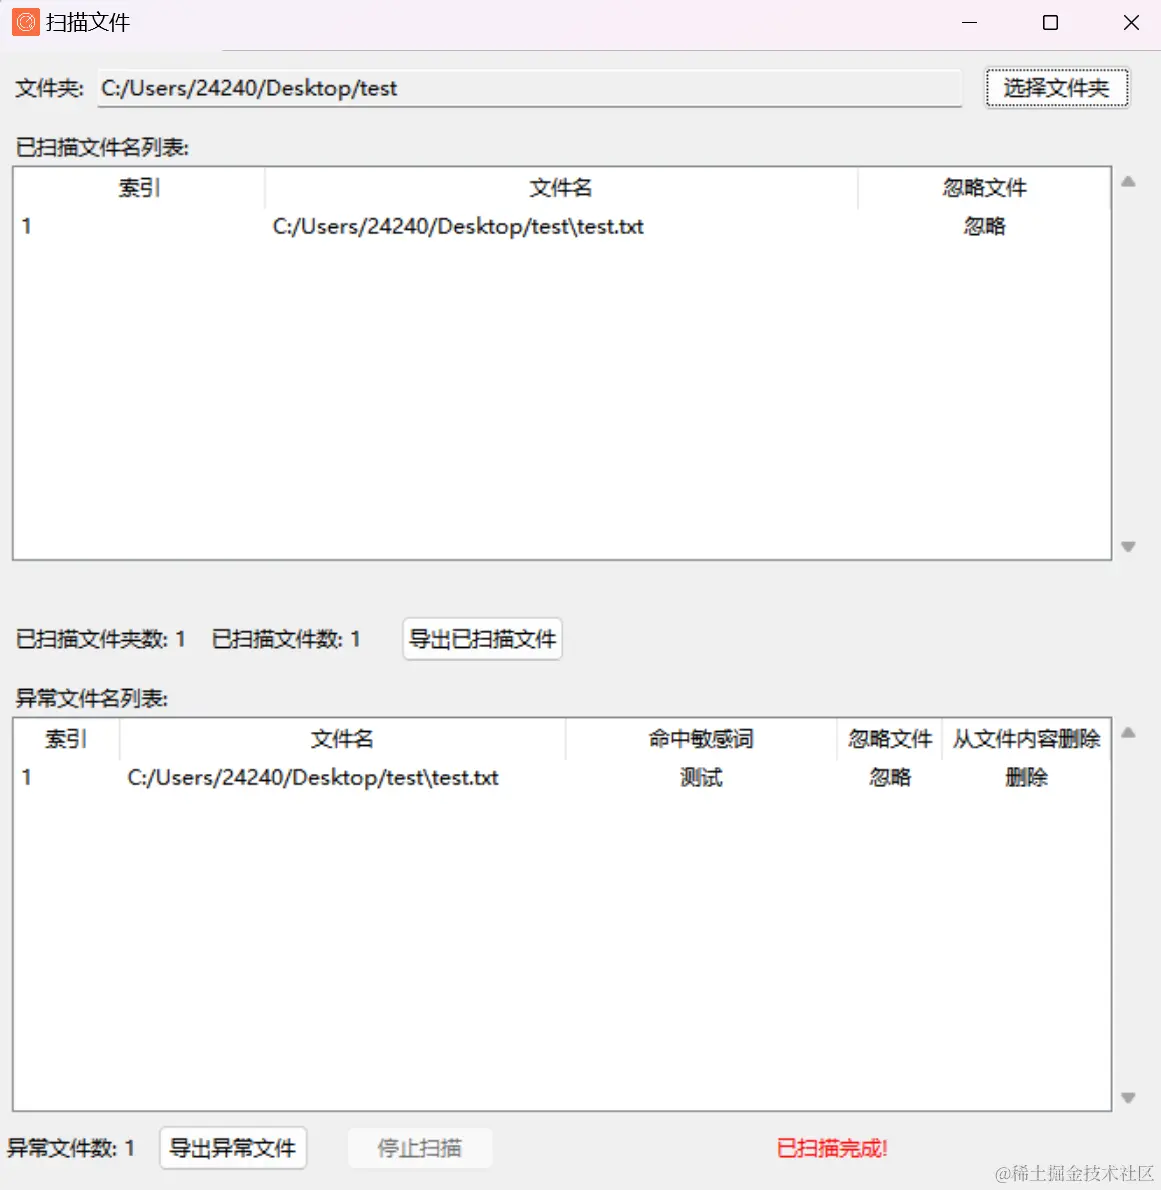Click the 忽略文件 column header in the abnormal list
The width and height of the screenshot is (1161, 1190).
click(x=889, y=738)
